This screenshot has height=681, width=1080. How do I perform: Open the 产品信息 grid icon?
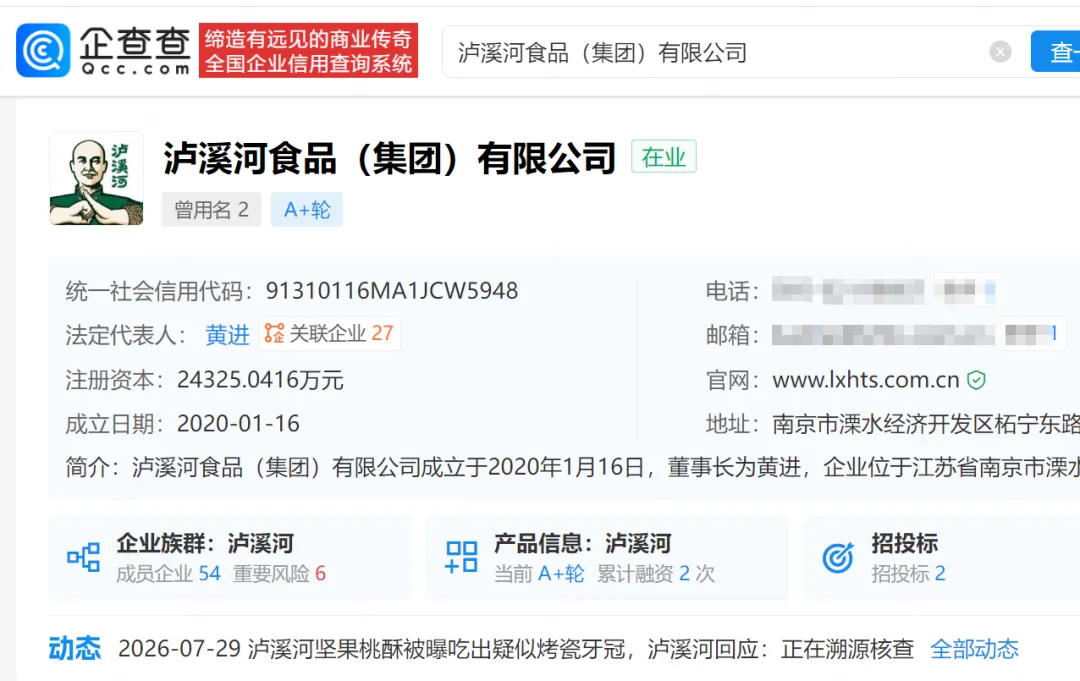click(461, 557)
